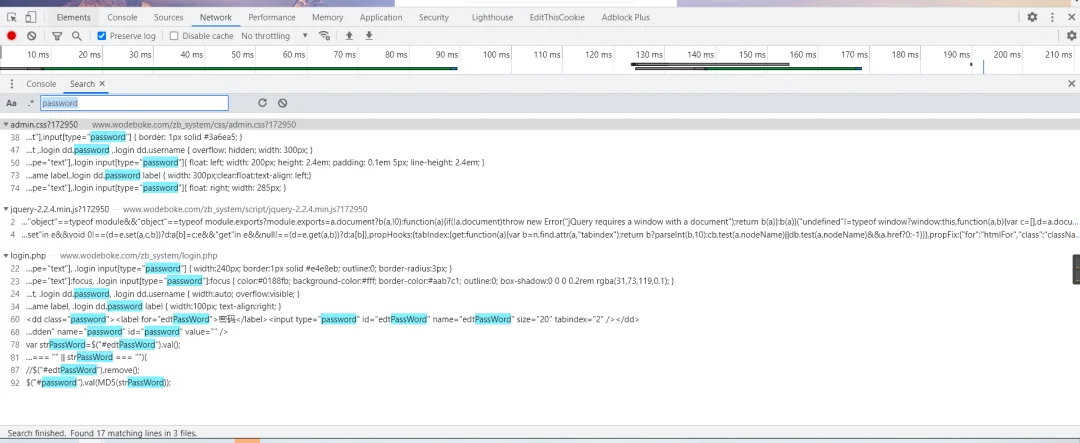Click the search input containing password
Image resolution: width=1080 pixels, height=443 pixels.
pyautogui.click(x=134, y=103)
